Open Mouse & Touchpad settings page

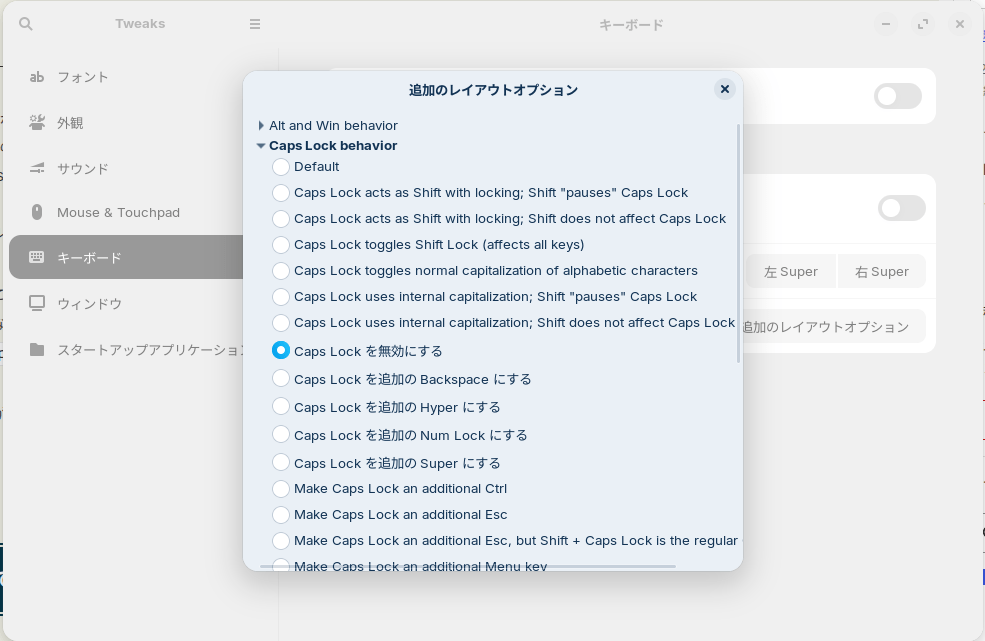tap(126, 212)
